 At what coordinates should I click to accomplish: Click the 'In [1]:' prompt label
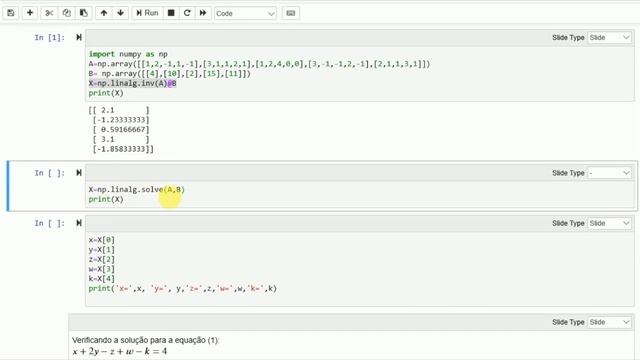coord(49,38)
